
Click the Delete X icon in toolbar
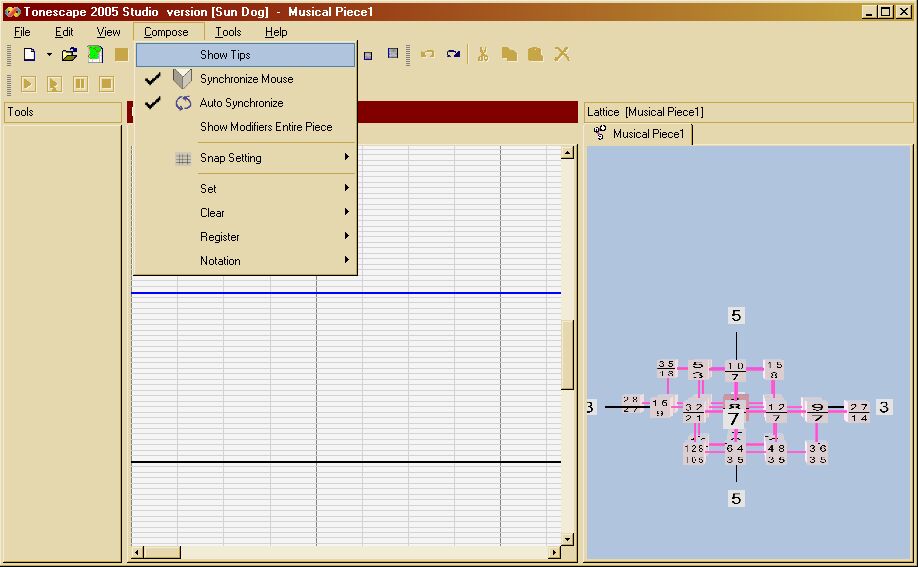(562, 55)
